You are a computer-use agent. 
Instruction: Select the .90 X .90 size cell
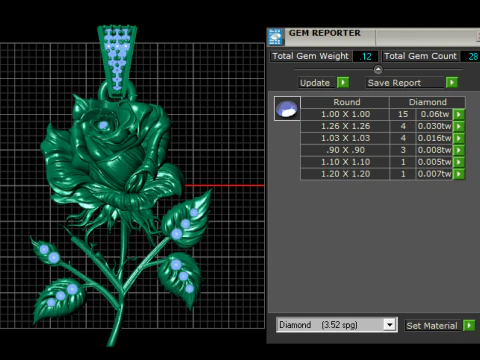point(345,150)
